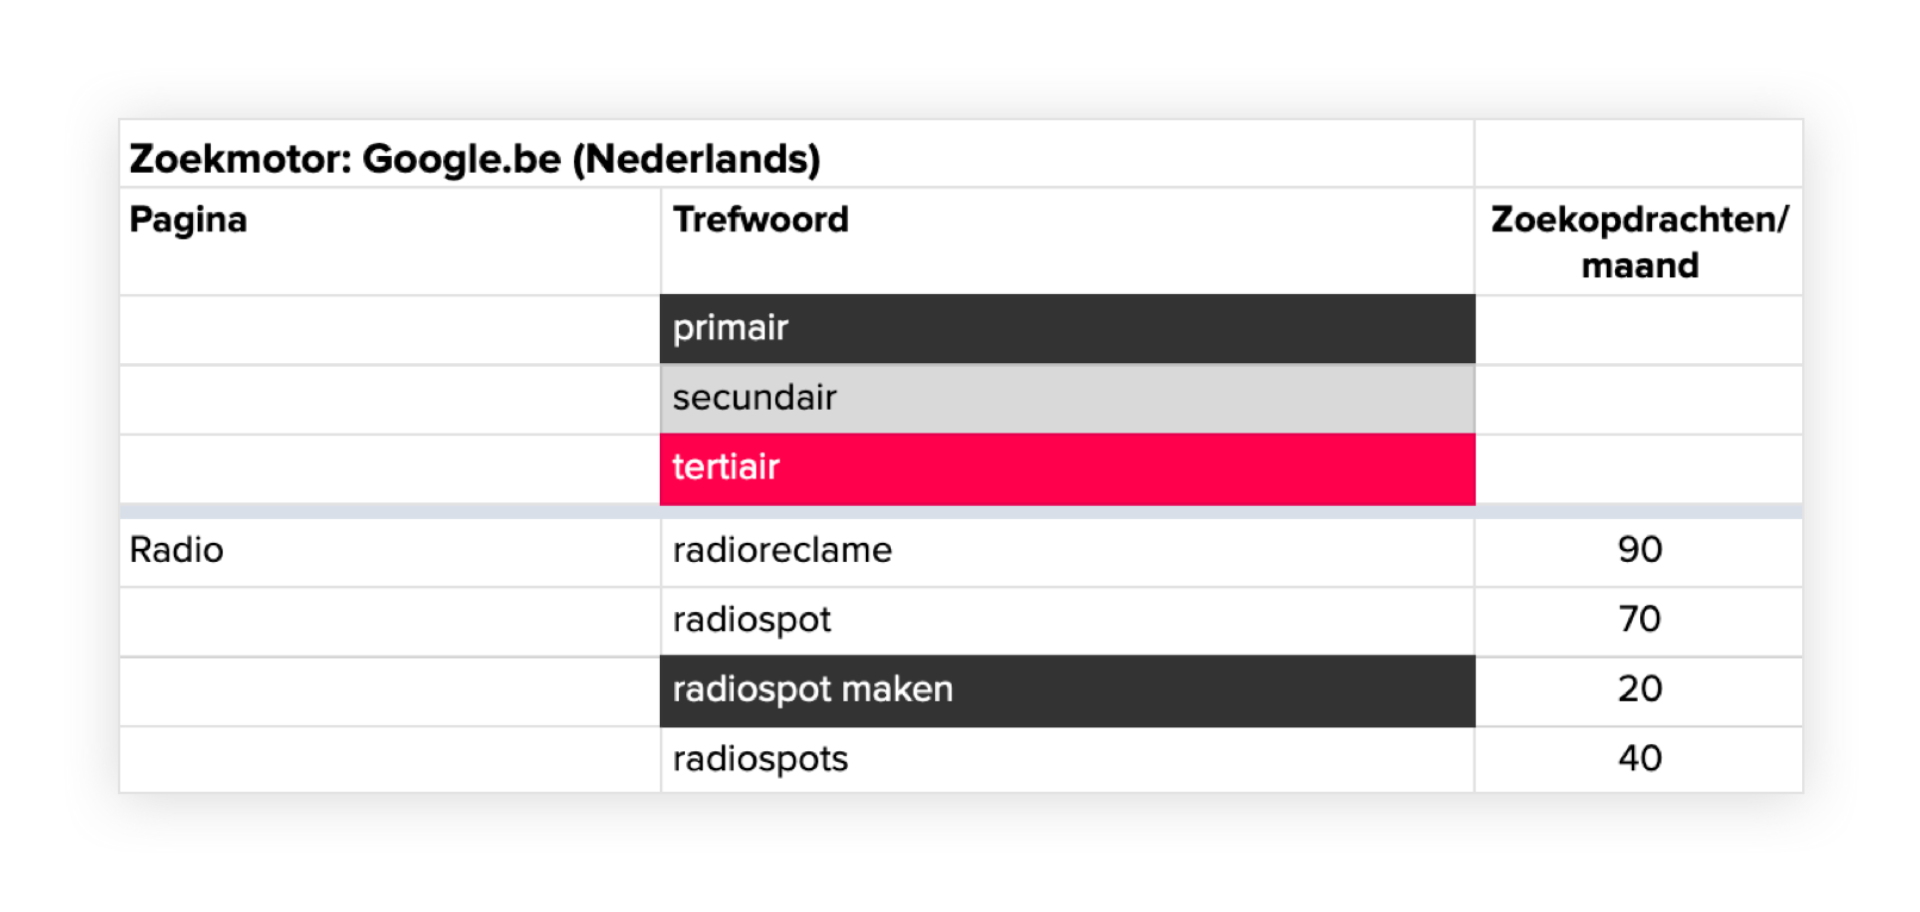Click the value 20 cell
The height and width of the screenshot is (912, 1920).
(x=1639, y=691)
